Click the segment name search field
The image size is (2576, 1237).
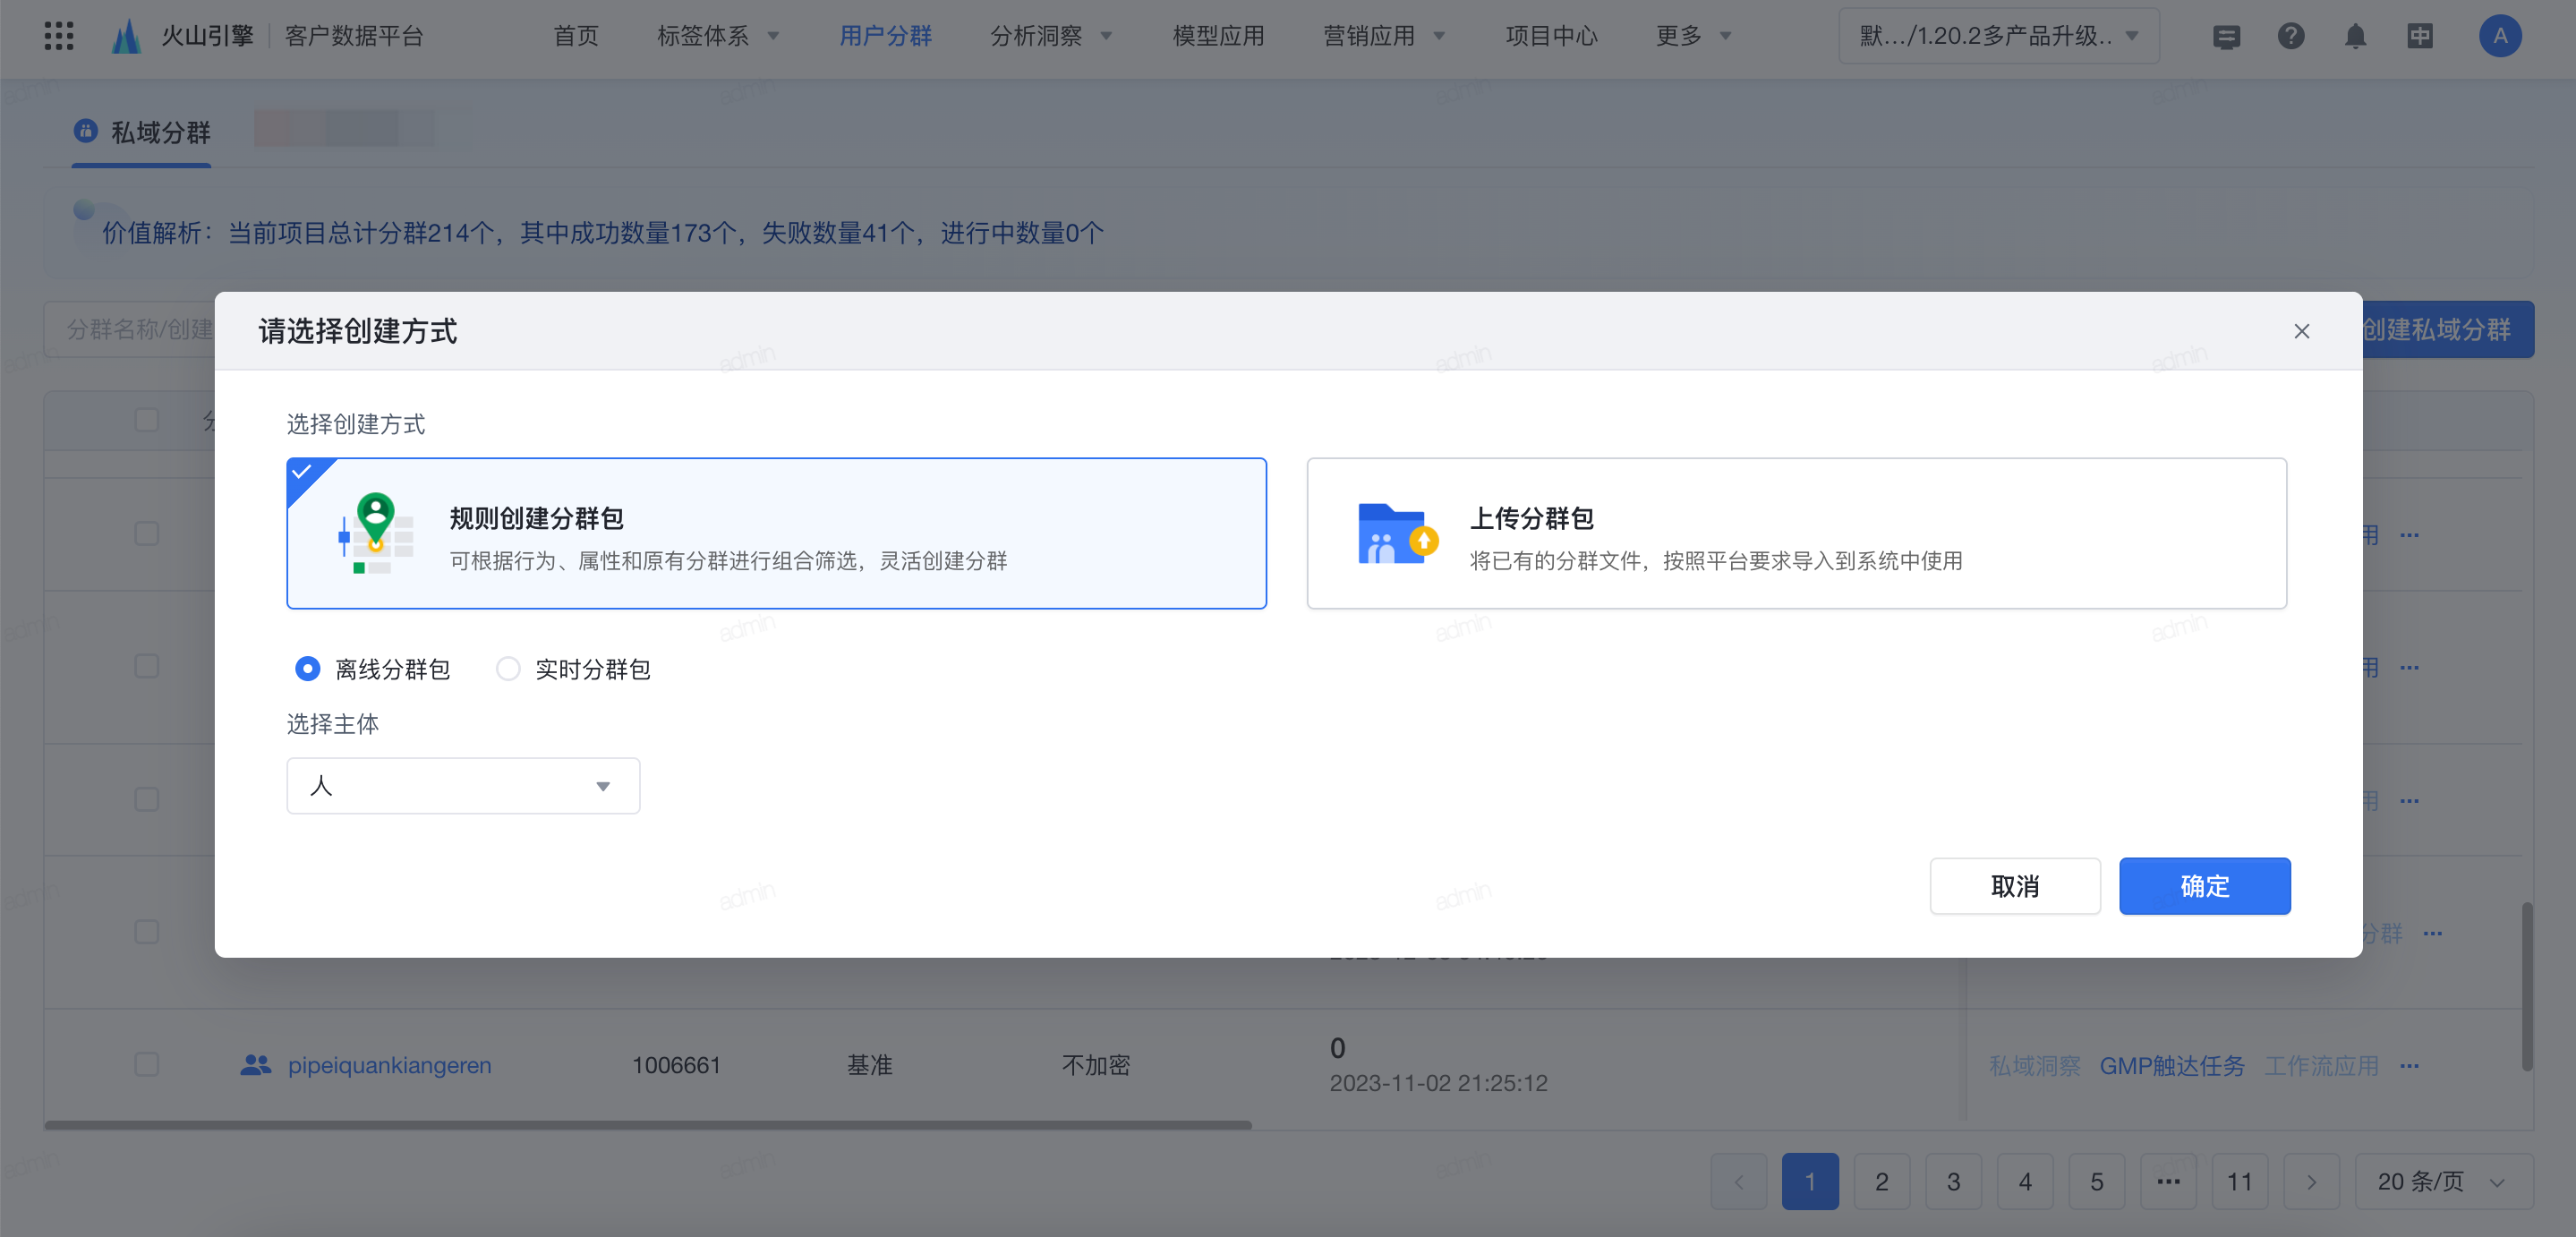[x=130, y=329]
